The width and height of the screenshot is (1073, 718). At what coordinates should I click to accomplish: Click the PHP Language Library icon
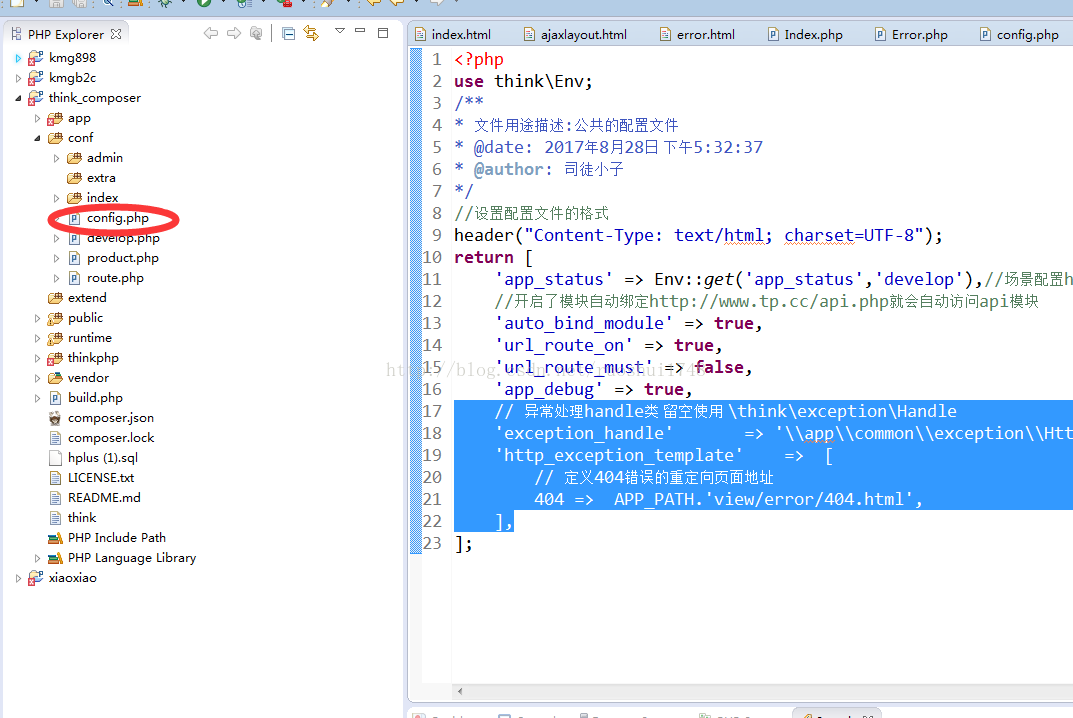pos(55,559)
